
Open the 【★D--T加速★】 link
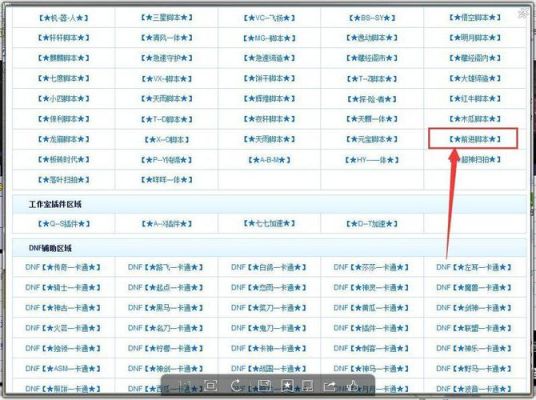click(x=372, y=224)
